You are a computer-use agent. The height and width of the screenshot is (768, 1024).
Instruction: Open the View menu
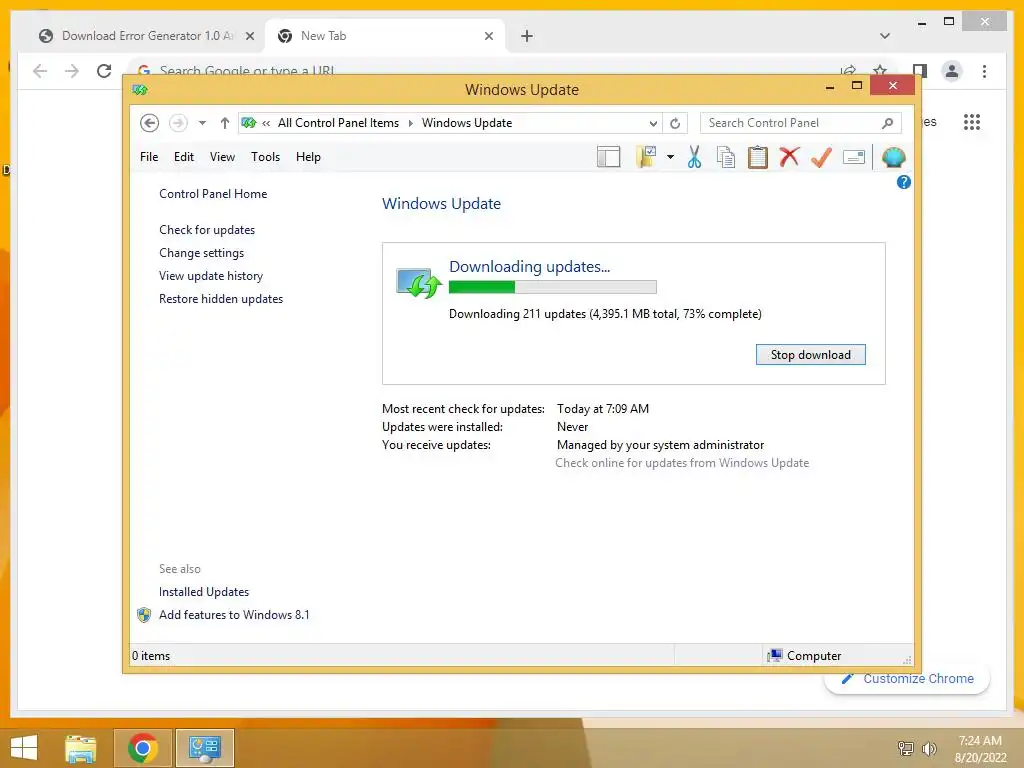click(222, 157)
